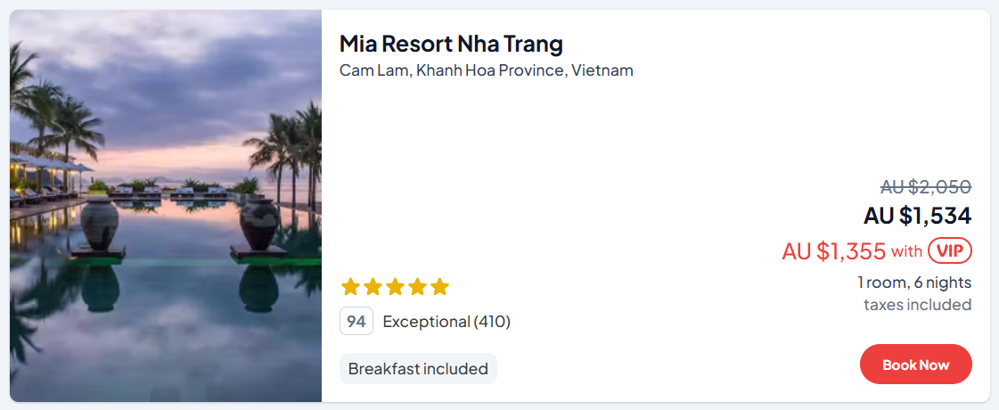Click the crossed-out AU $2,050 price
Image resolution: width=999 pixels, height=410 pixels.
click(925, 186)
